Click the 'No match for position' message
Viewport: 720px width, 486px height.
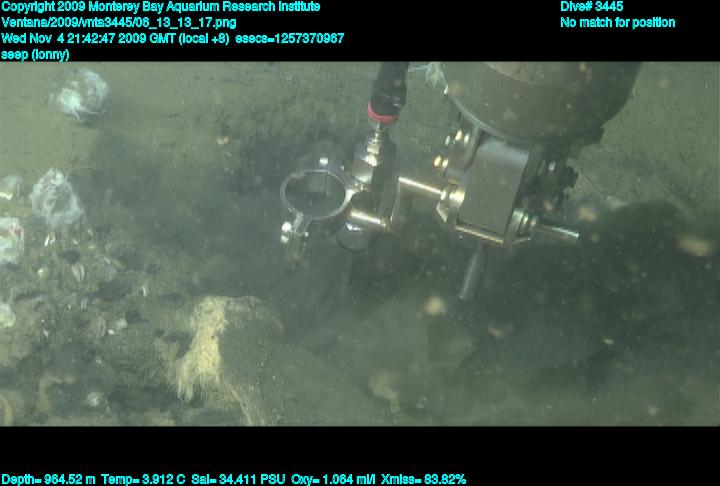618,23
